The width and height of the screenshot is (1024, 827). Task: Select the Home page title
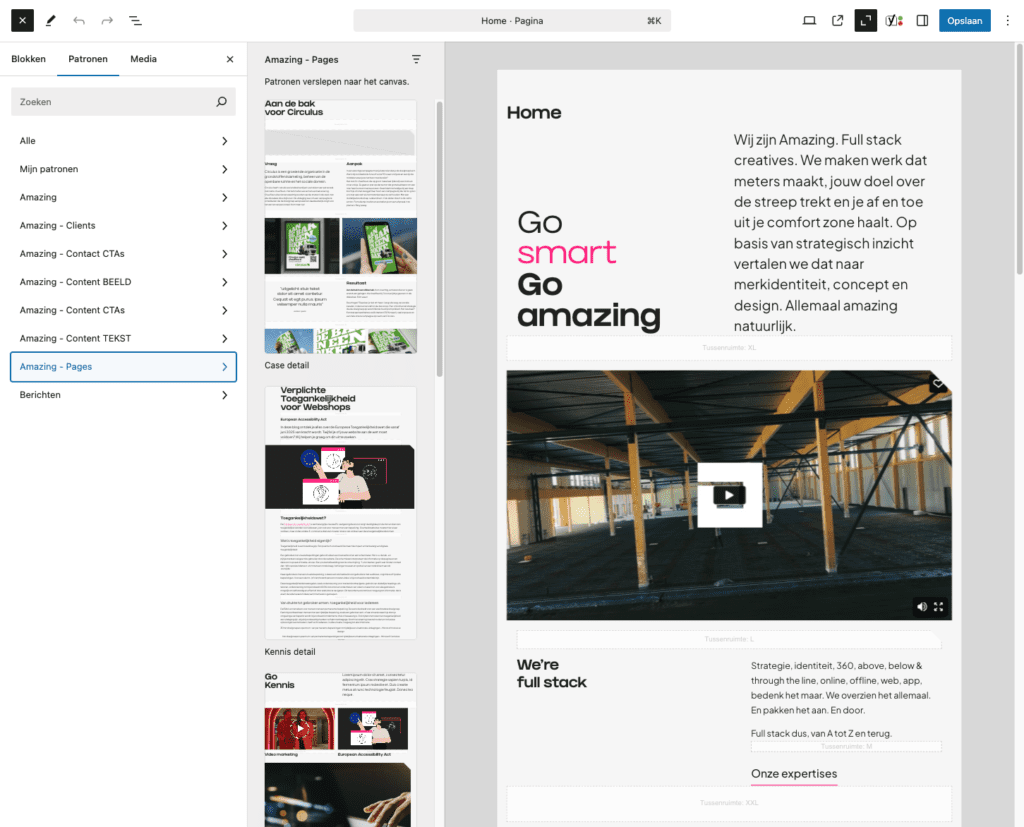pyautogui.click(x=534, y=112)
